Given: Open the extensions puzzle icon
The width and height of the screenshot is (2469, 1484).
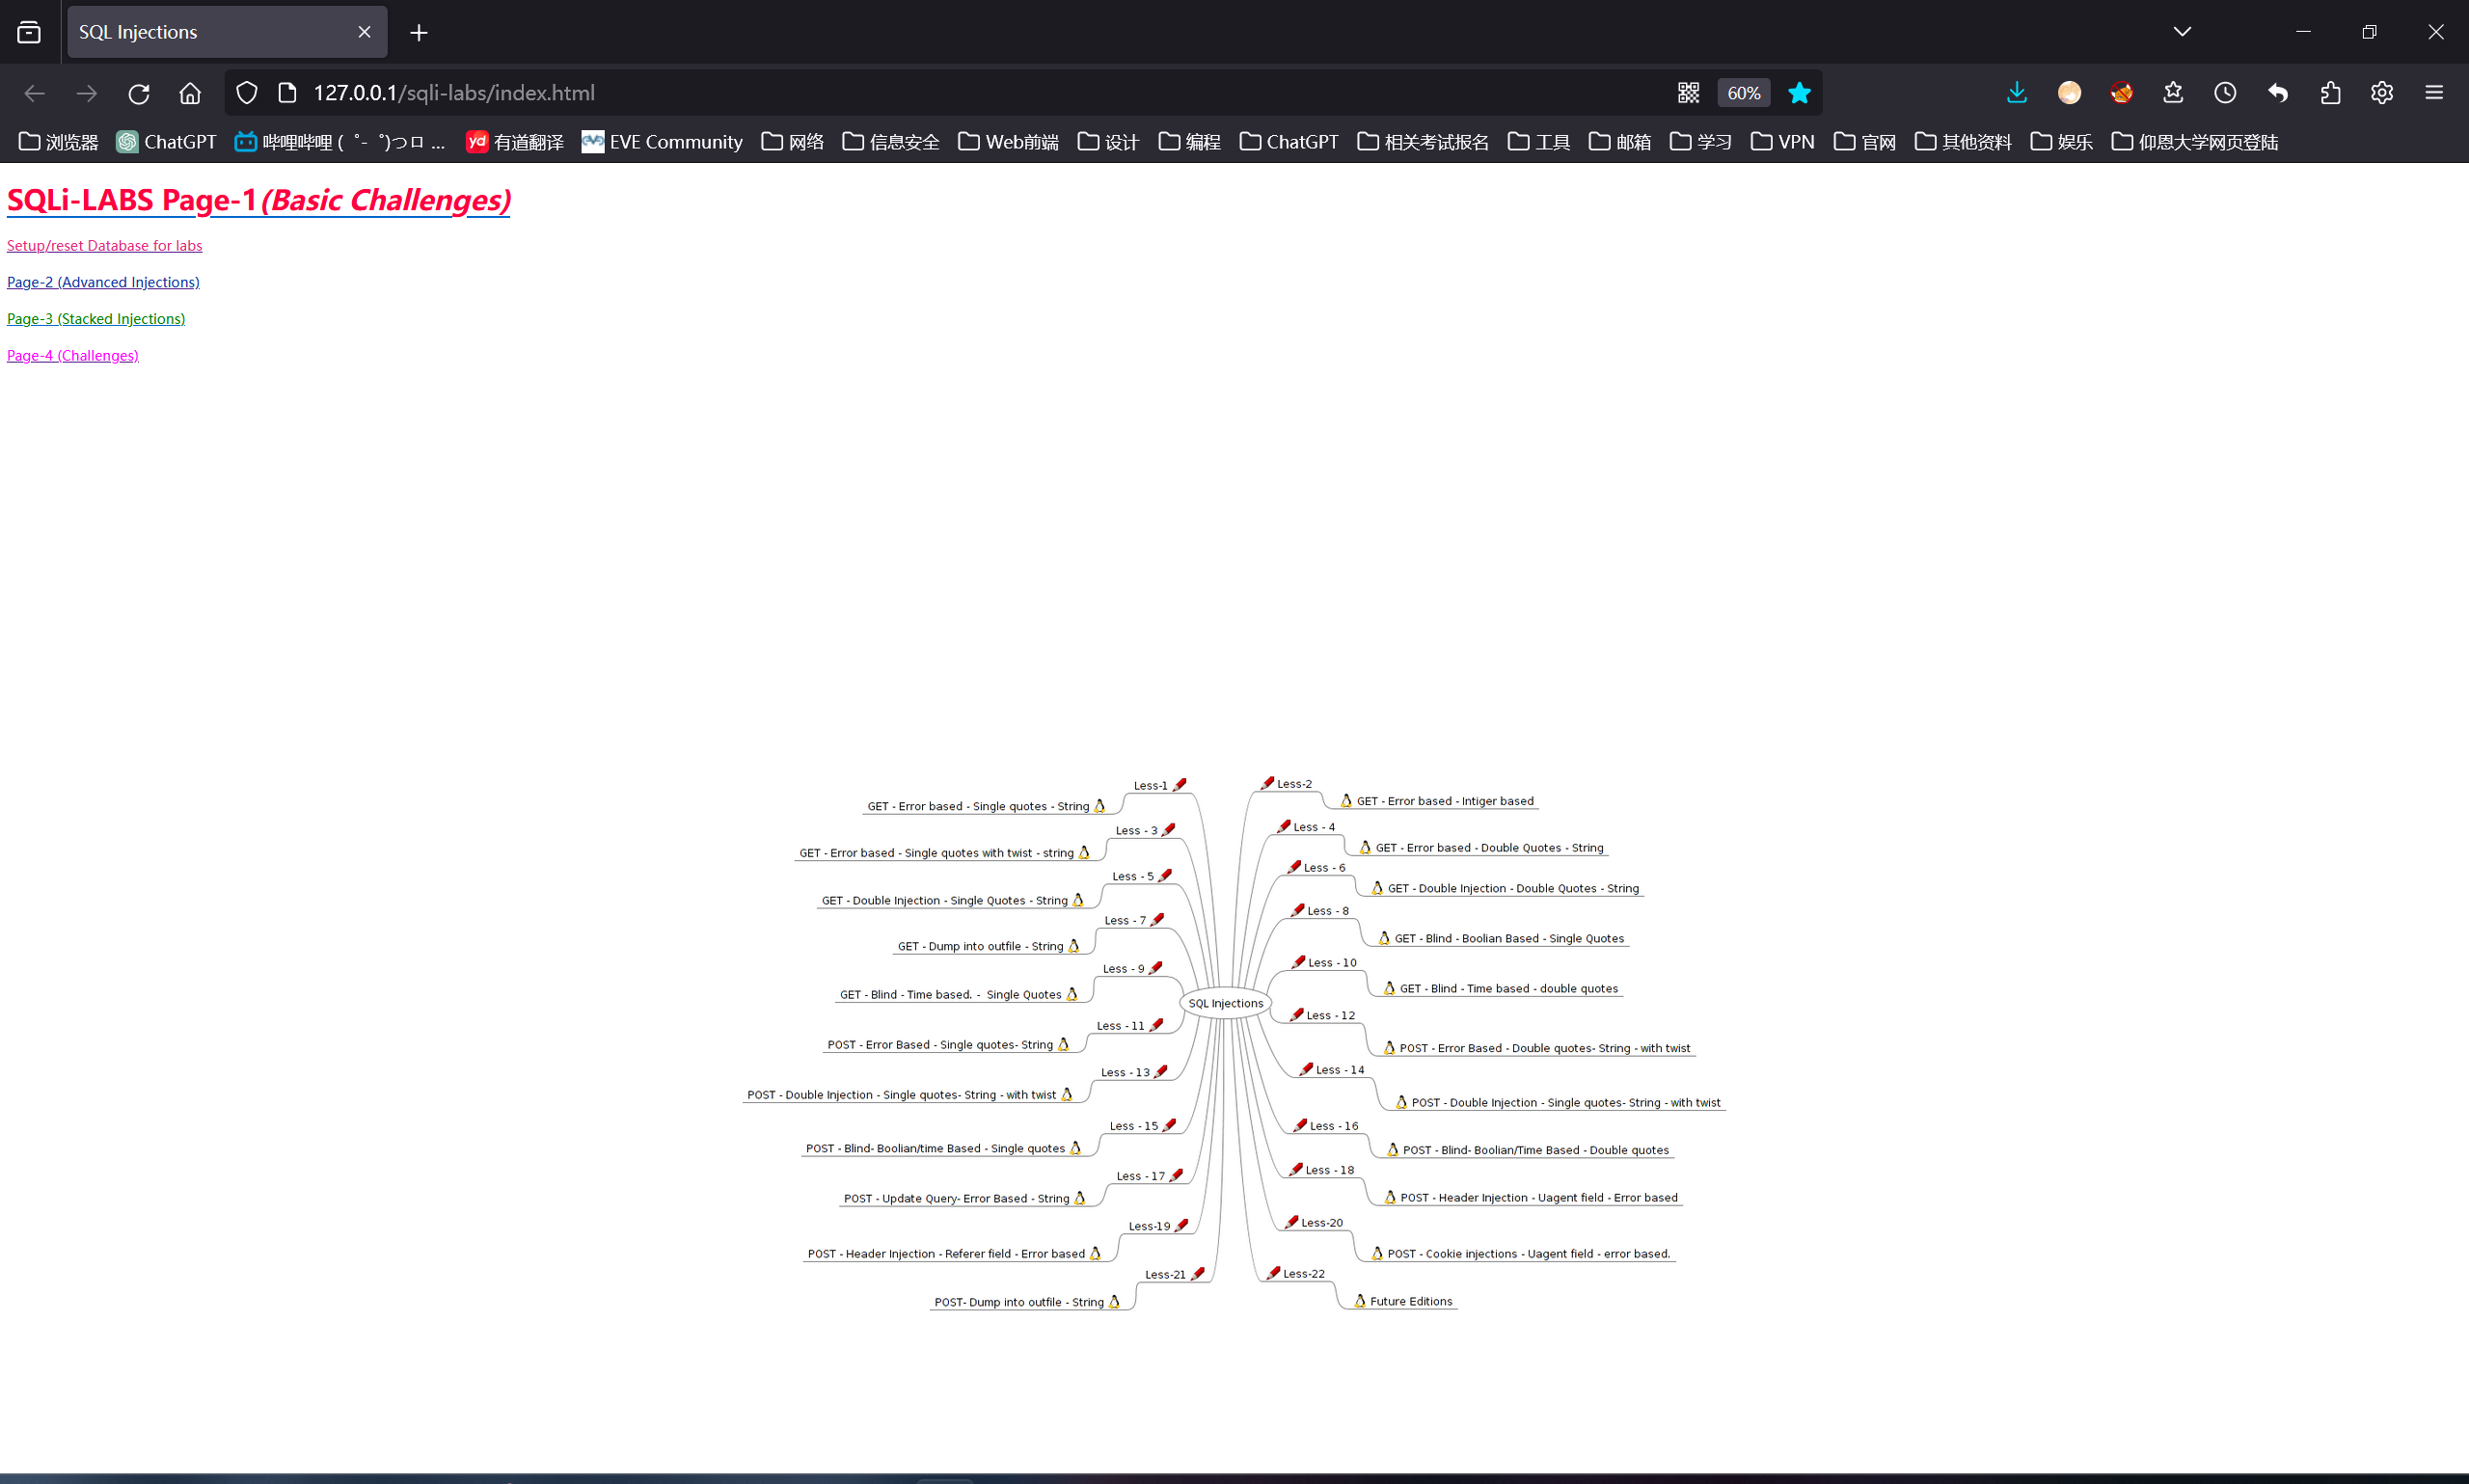Looking at the screenshot, I should tap(2330, 93).
